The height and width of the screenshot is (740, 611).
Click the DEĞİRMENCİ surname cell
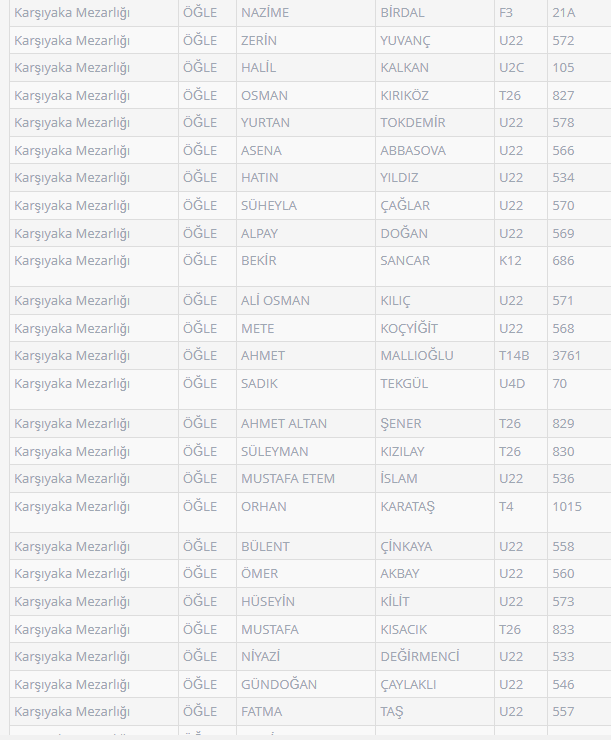point(420,657)
